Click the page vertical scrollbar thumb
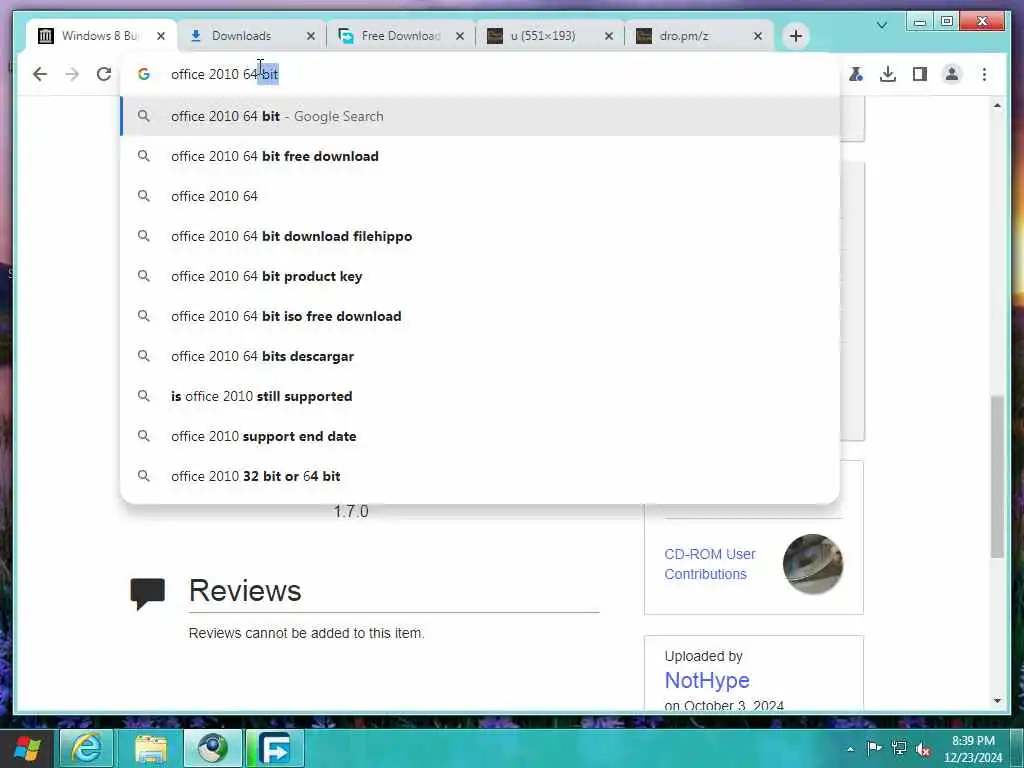This screenshot has width=1024, height=768. pos(997,476)
